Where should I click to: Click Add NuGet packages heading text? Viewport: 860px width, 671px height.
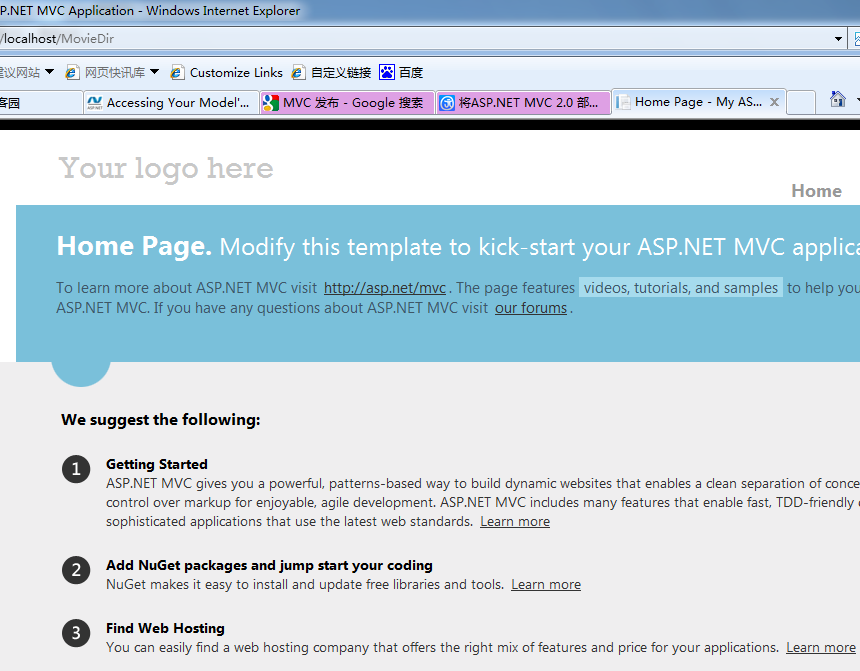[269, 565]
